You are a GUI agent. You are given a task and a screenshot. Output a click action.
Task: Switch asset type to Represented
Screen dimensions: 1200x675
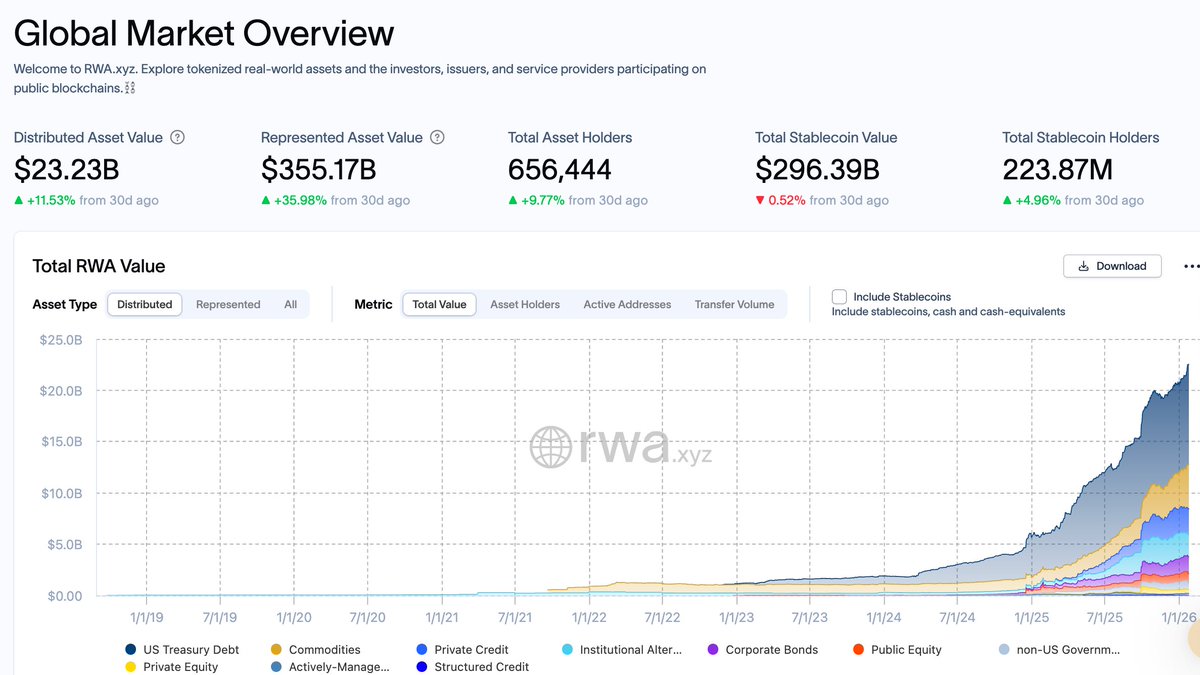tap(228, 304)
